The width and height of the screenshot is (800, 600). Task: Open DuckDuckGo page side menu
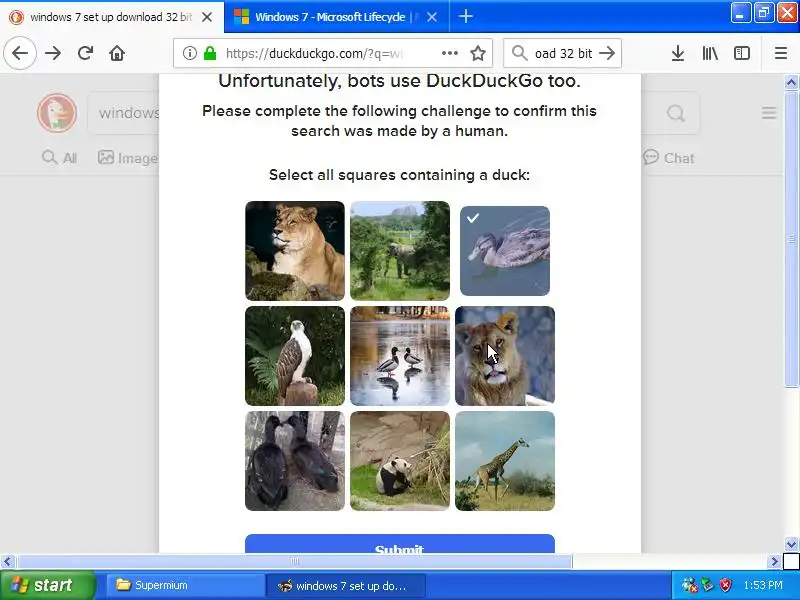(769, 113)
